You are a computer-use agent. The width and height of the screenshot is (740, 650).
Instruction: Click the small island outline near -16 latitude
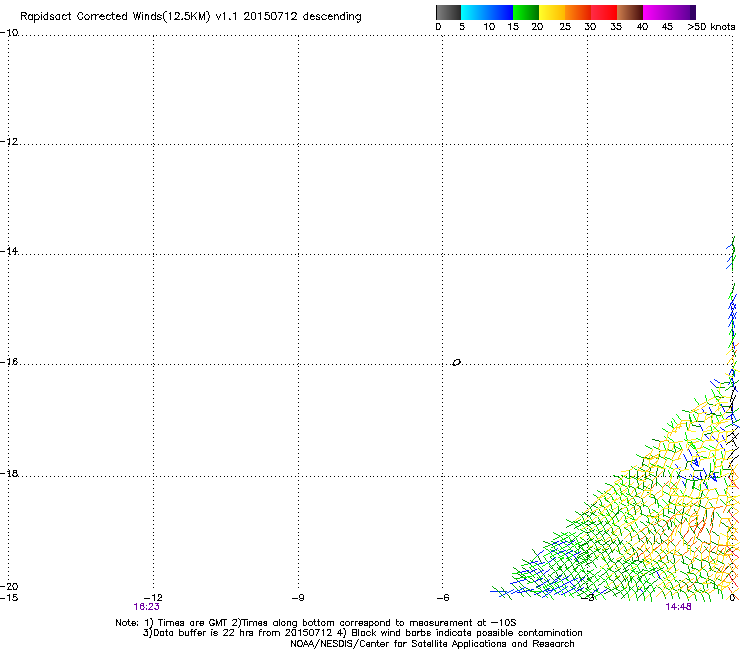click(x=456, y=362)
